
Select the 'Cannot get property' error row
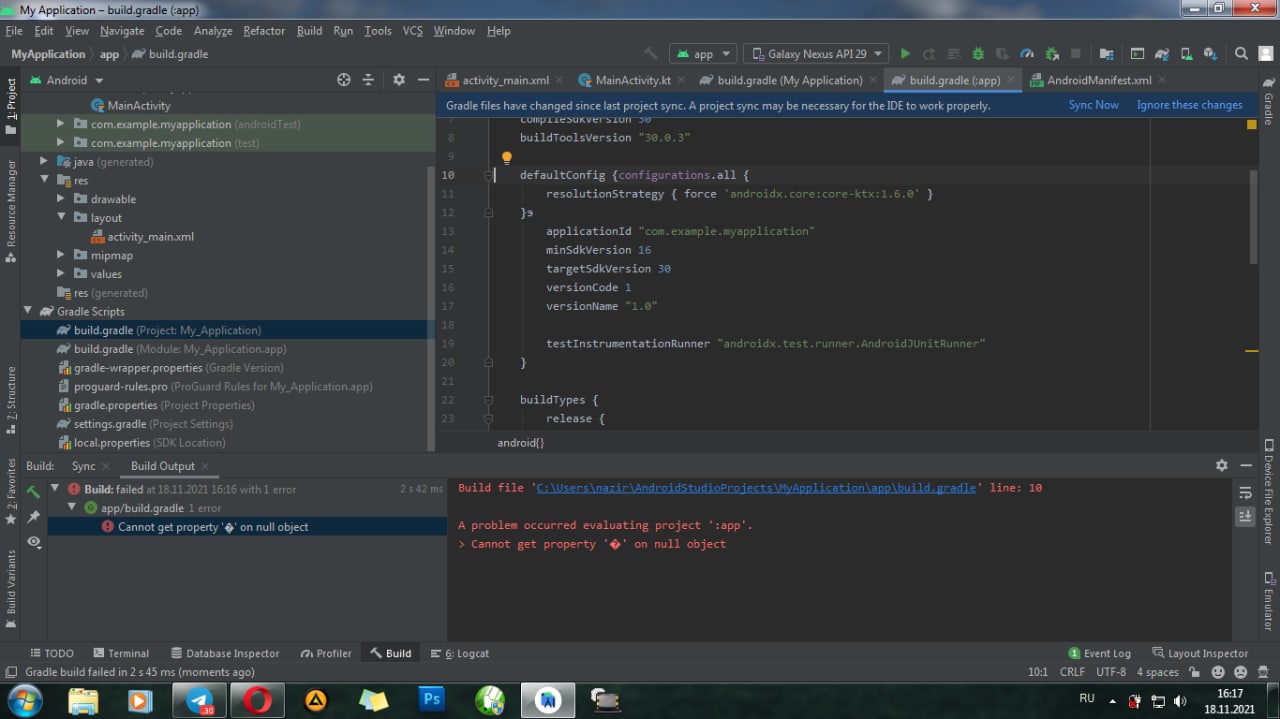[x=247, y=527]
